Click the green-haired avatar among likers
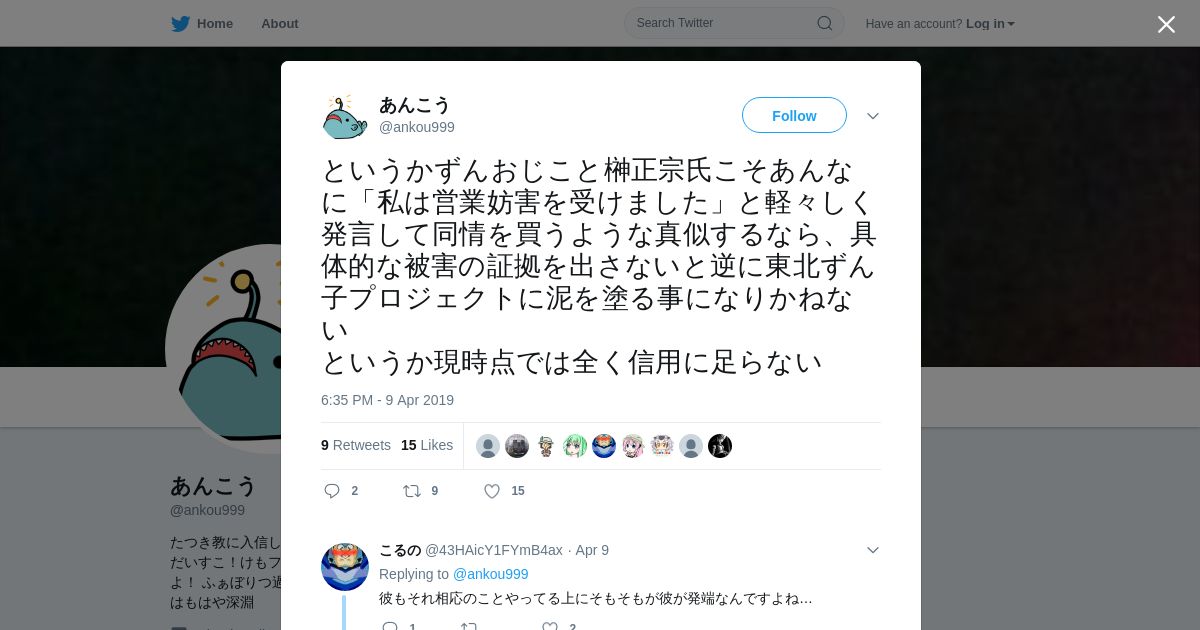1200x630 pixels. click(575, 446)
